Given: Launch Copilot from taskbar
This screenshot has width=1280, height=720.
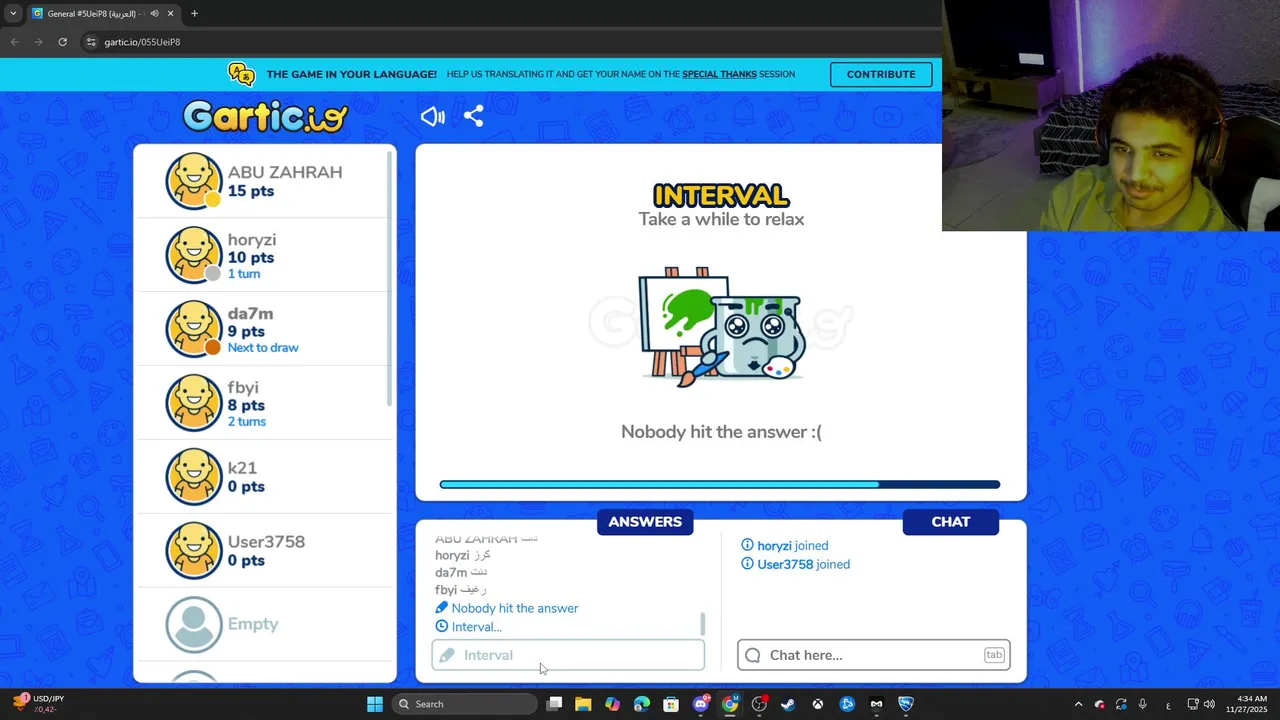Looking at the screenshot, I should 612,704.
